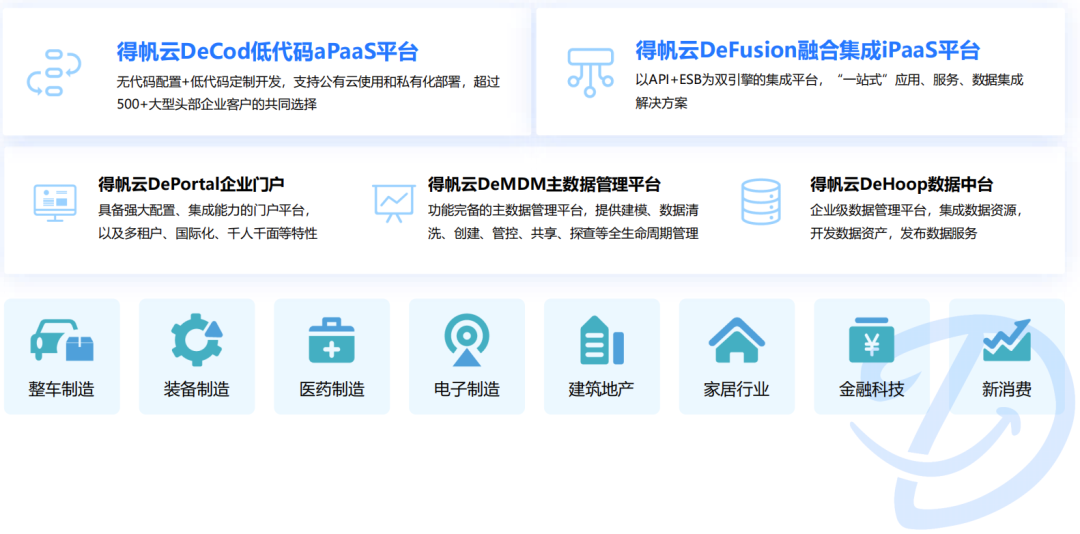Select the 建筑地产 industry label
The height and width of the screenshot is (534, 1080).
pyautogui.click(x=601, y=389)
